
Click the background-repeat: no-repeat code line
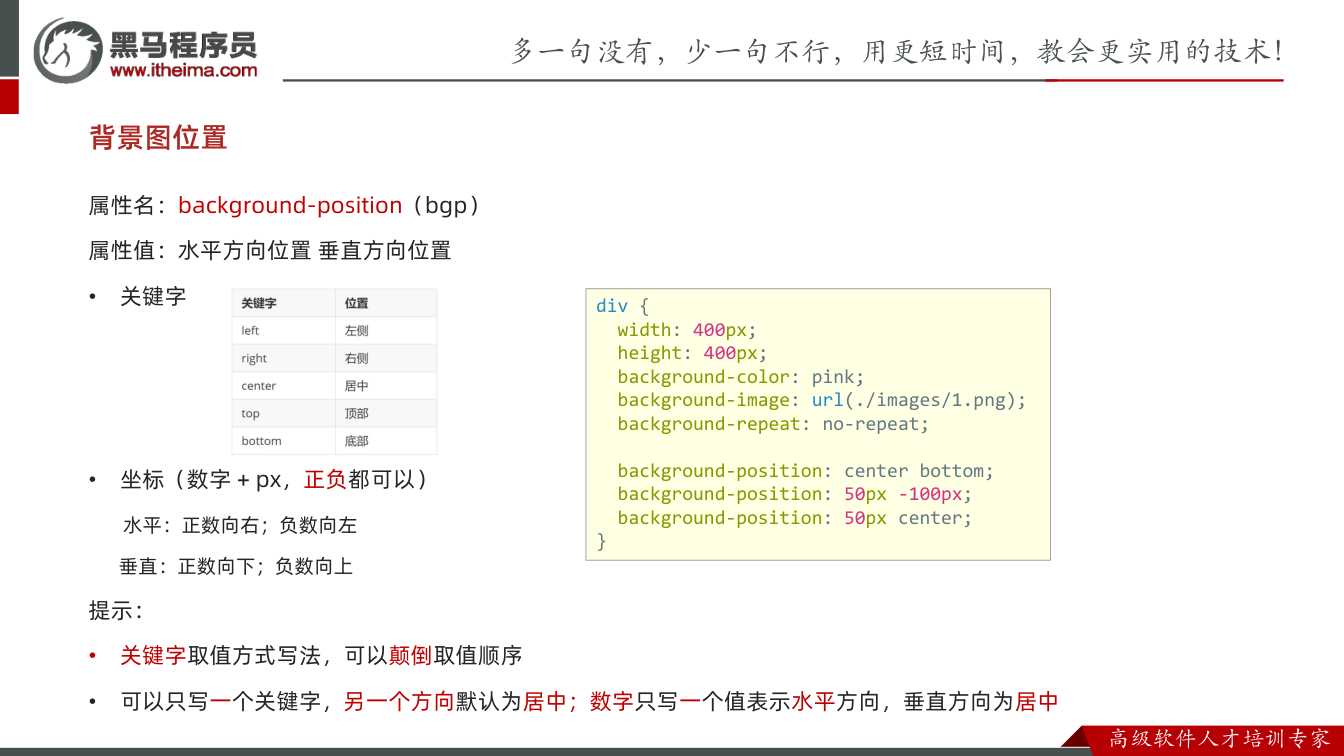pos(773,424)
